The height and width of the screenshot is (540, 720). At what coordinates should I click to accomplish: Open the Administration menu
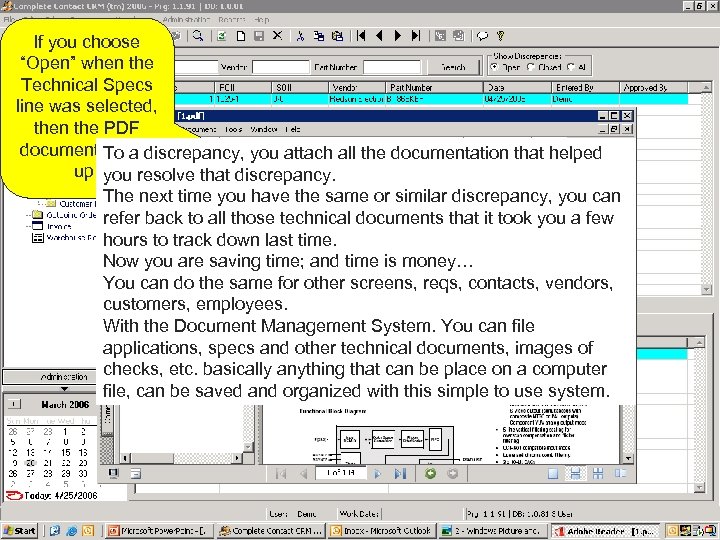point(186,20)
